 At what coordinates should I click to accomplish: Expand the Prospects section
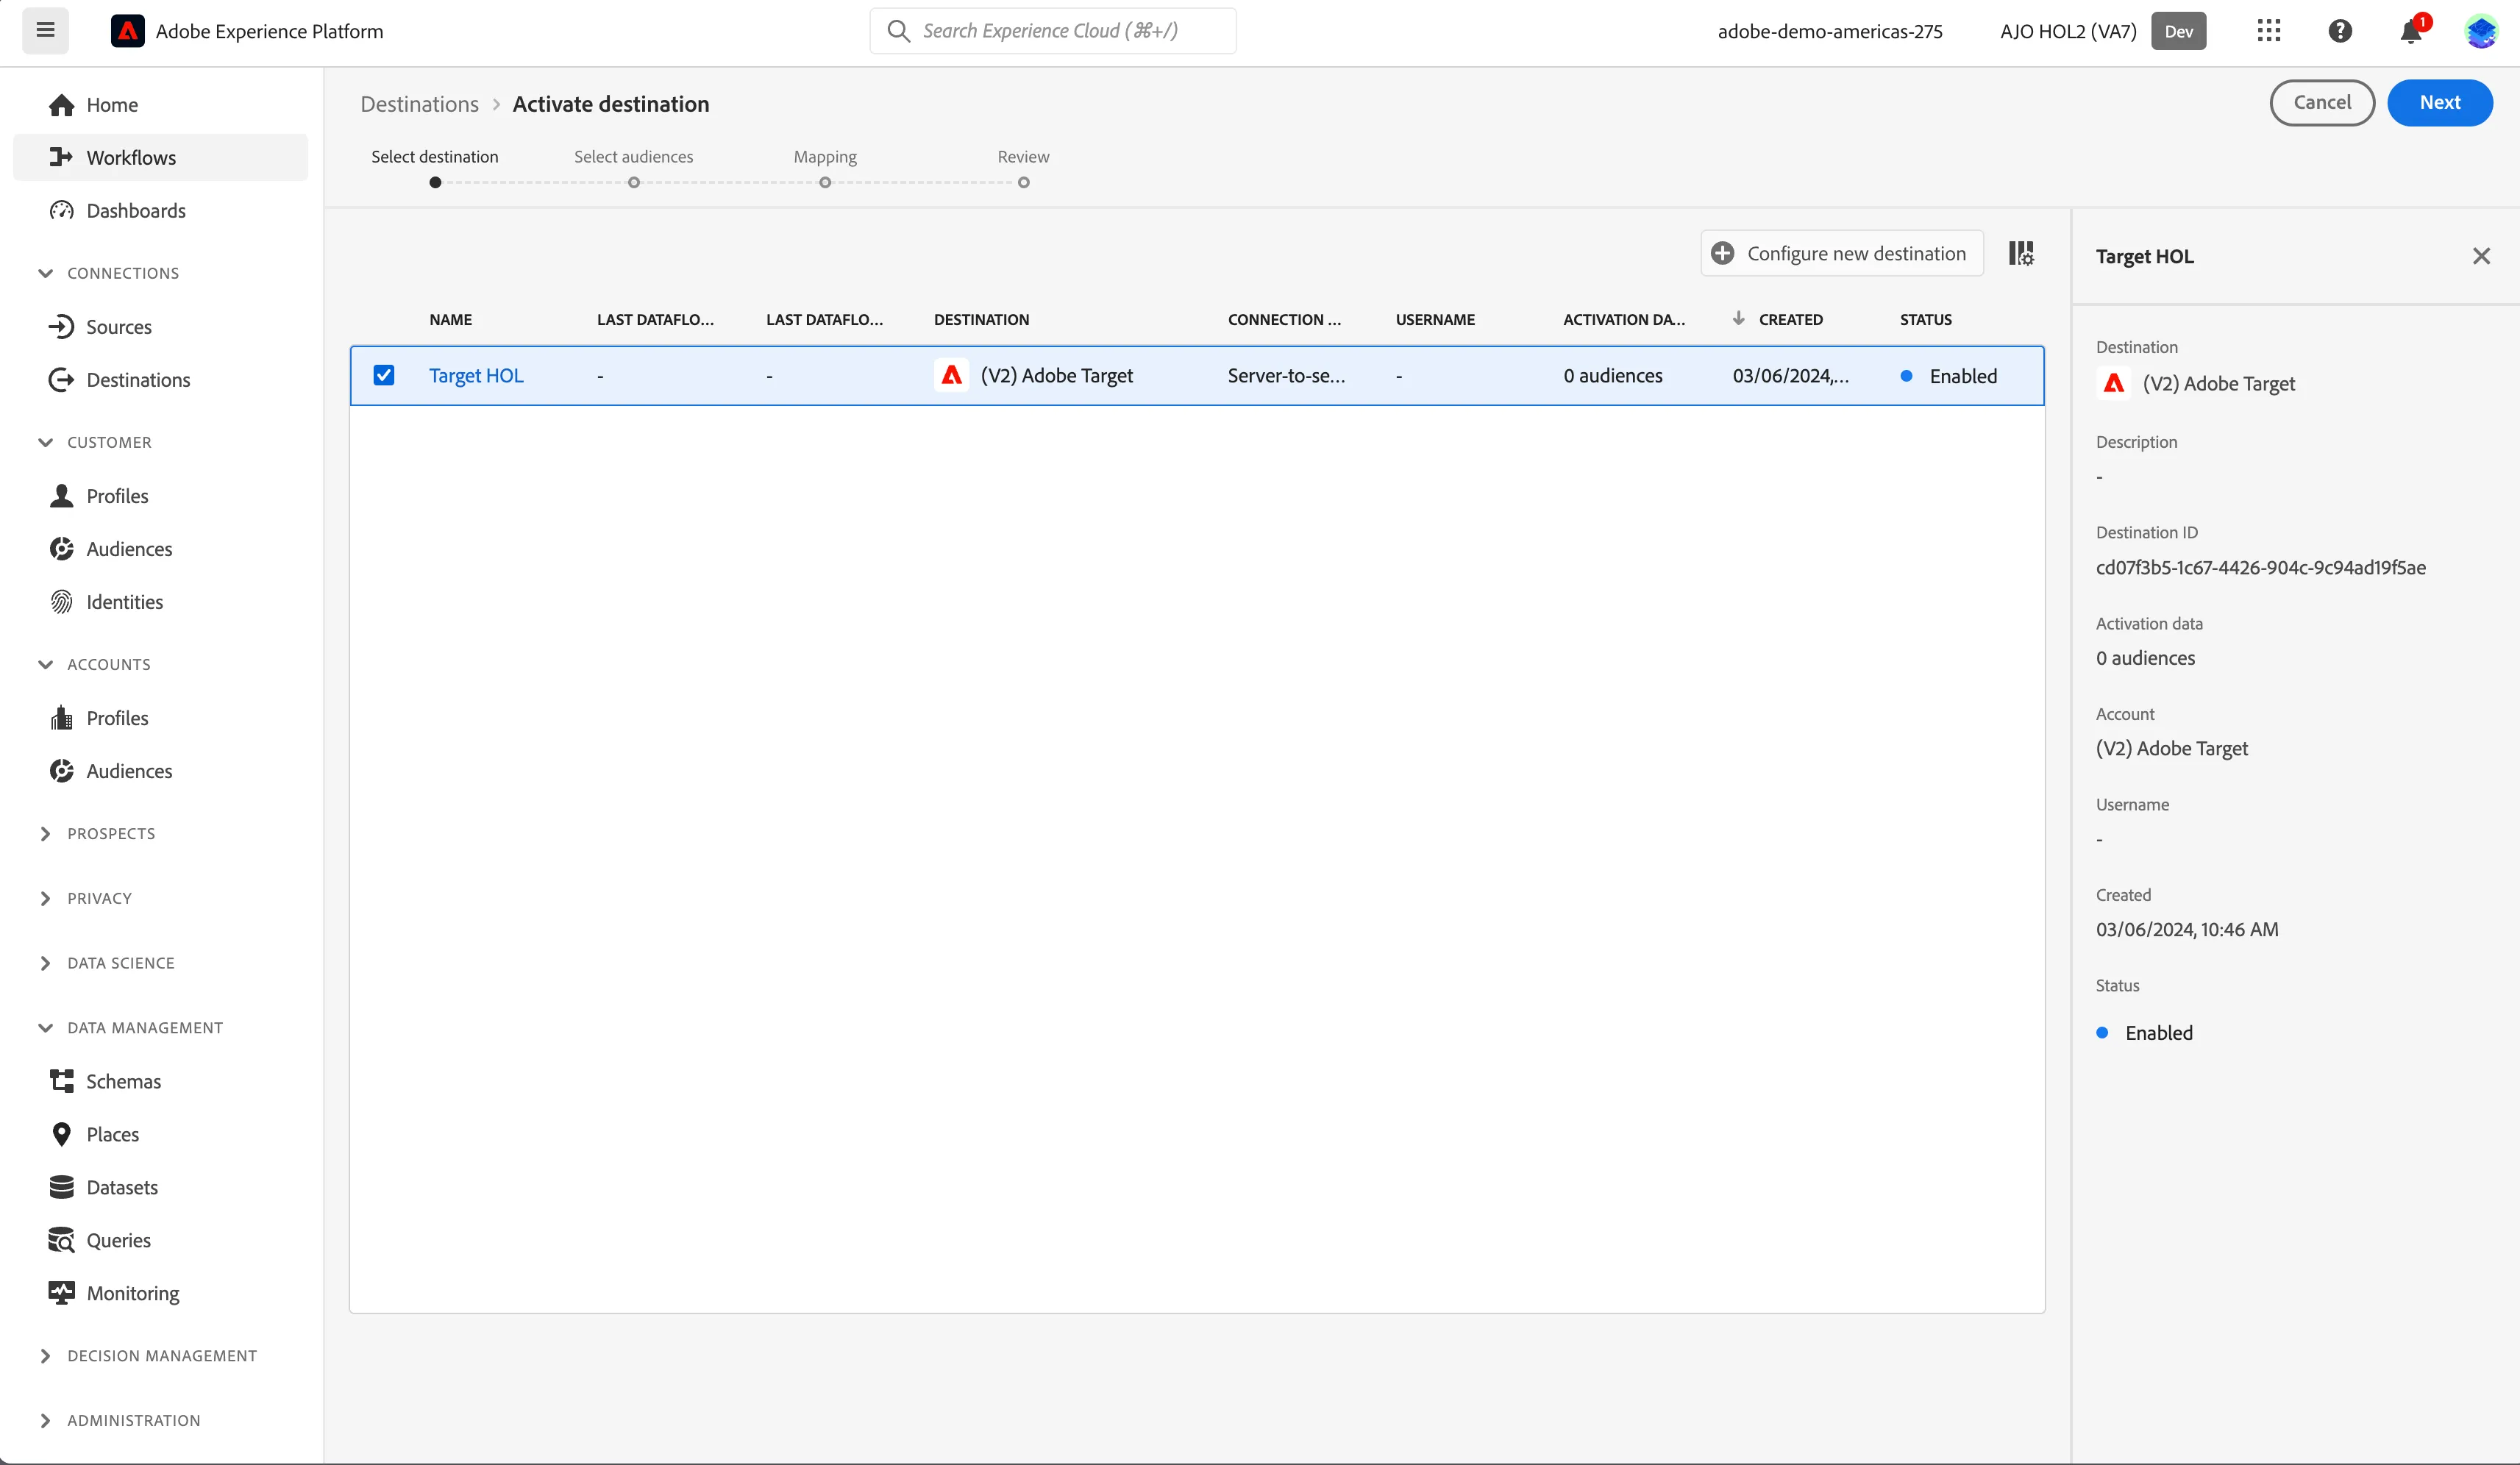click(x=96, y=833)
